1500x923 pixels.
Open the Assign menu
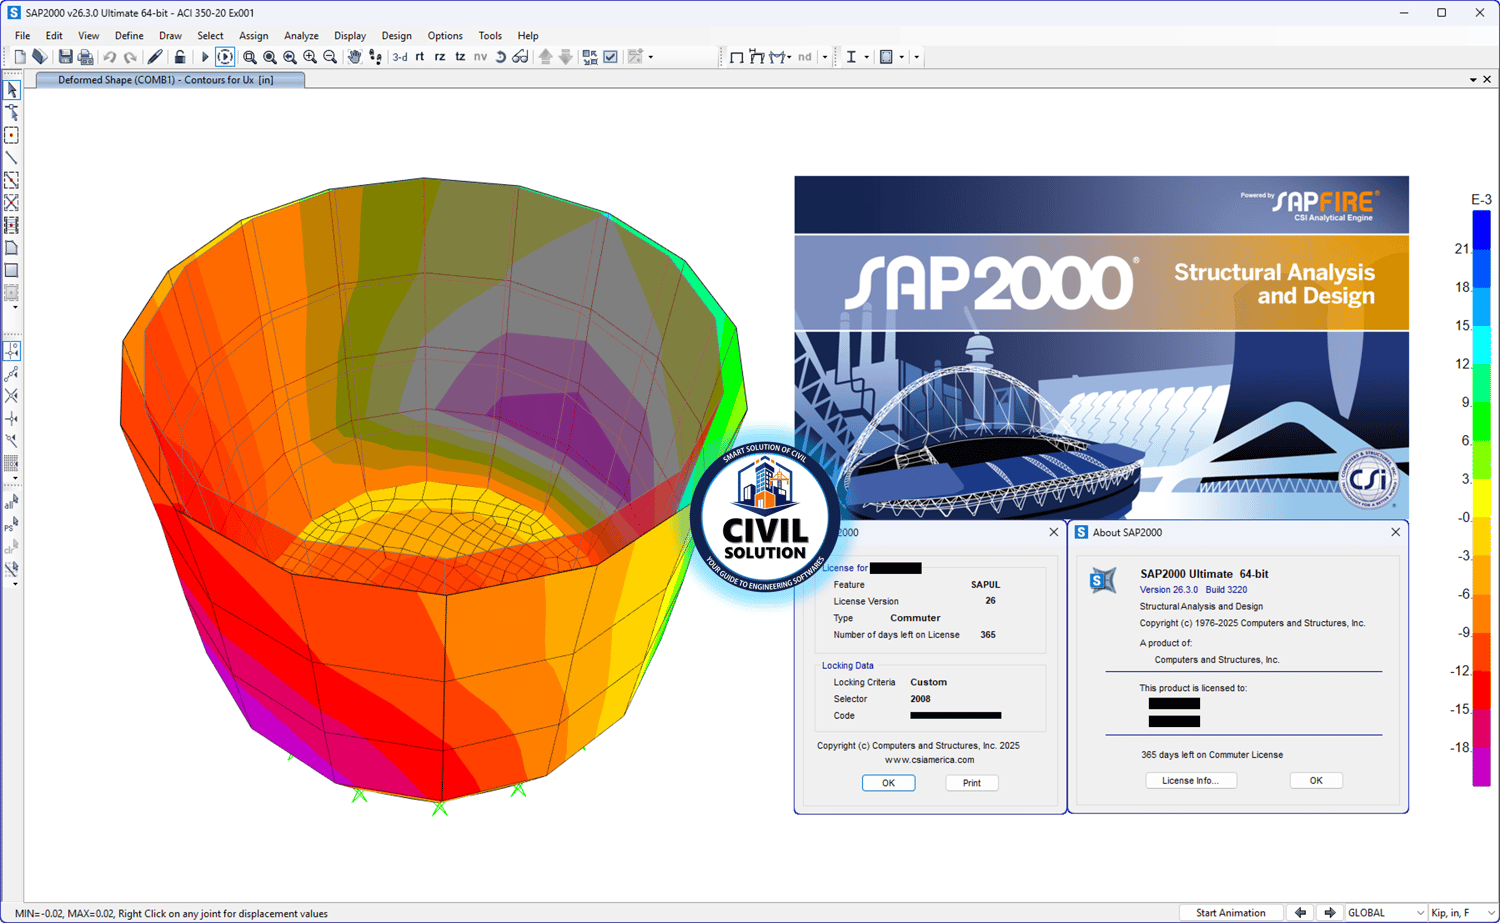253,36
